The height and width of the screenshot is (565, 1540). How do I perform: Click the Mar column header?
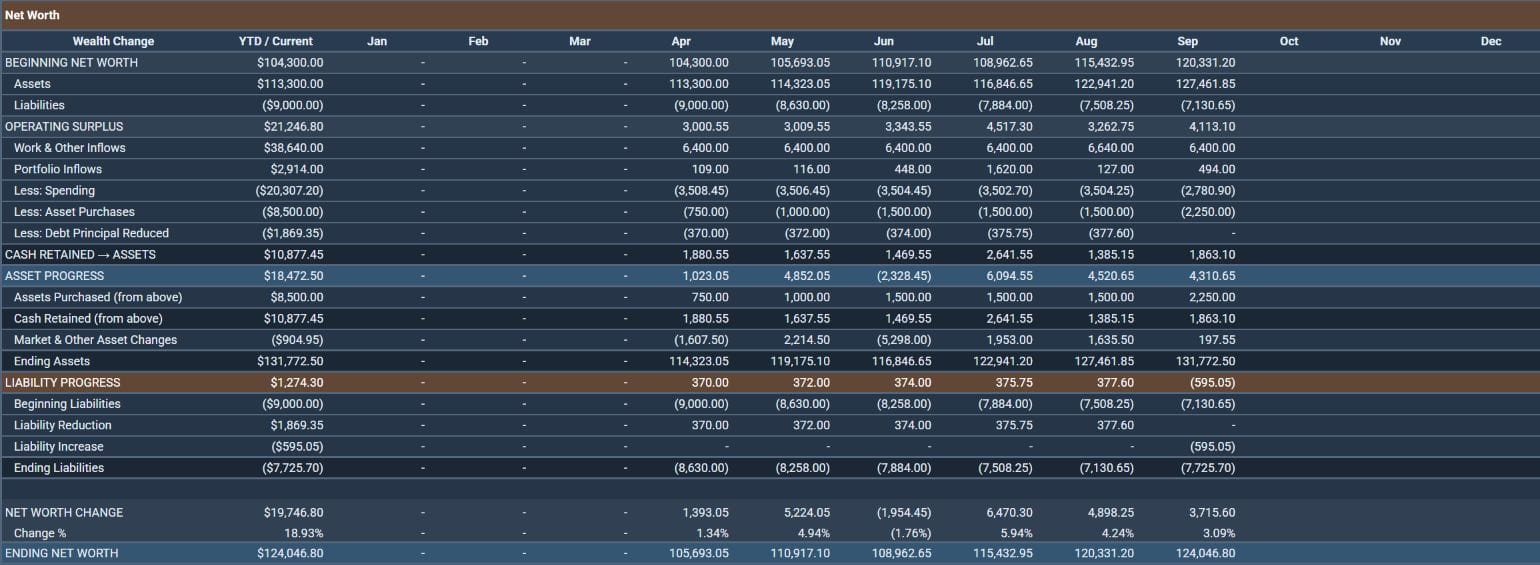point(579,41)
